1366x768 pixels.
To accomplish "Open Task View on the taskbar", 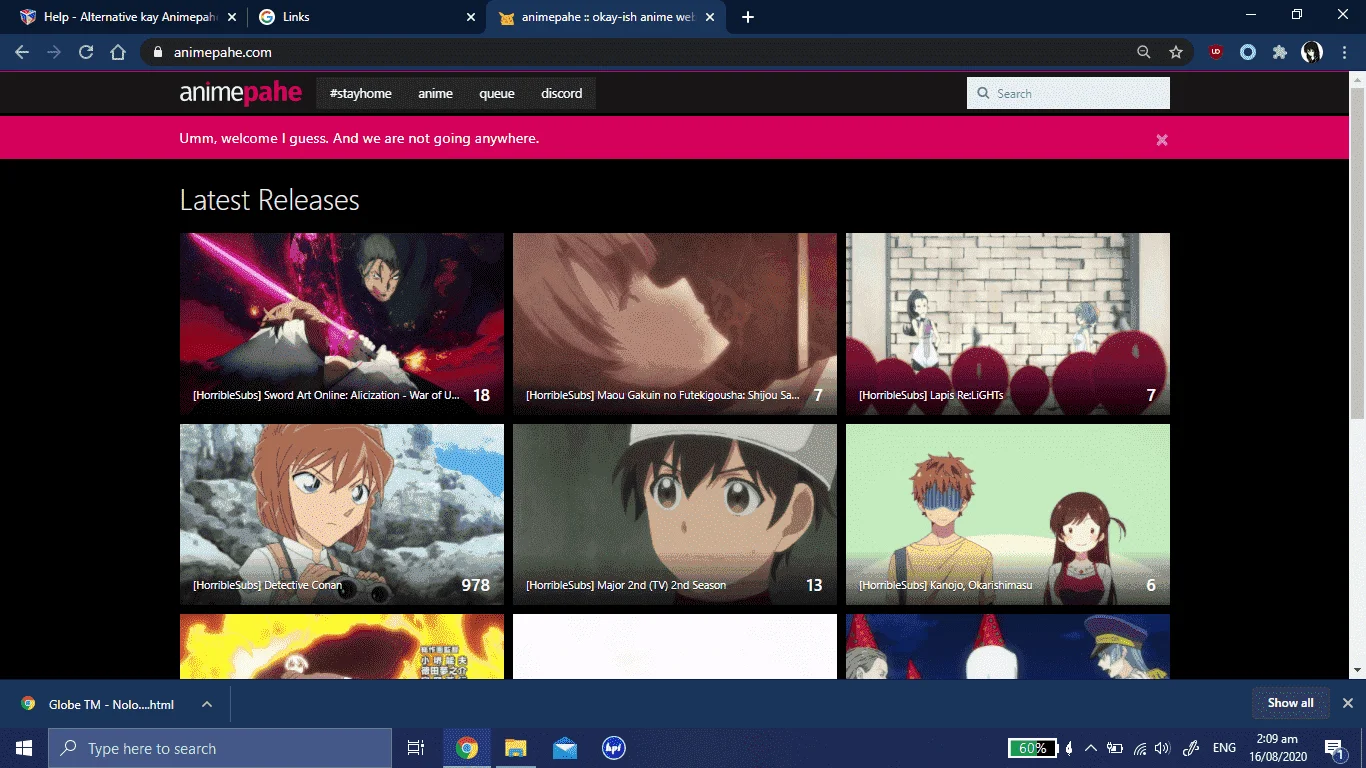I will [x=416, y=748].
